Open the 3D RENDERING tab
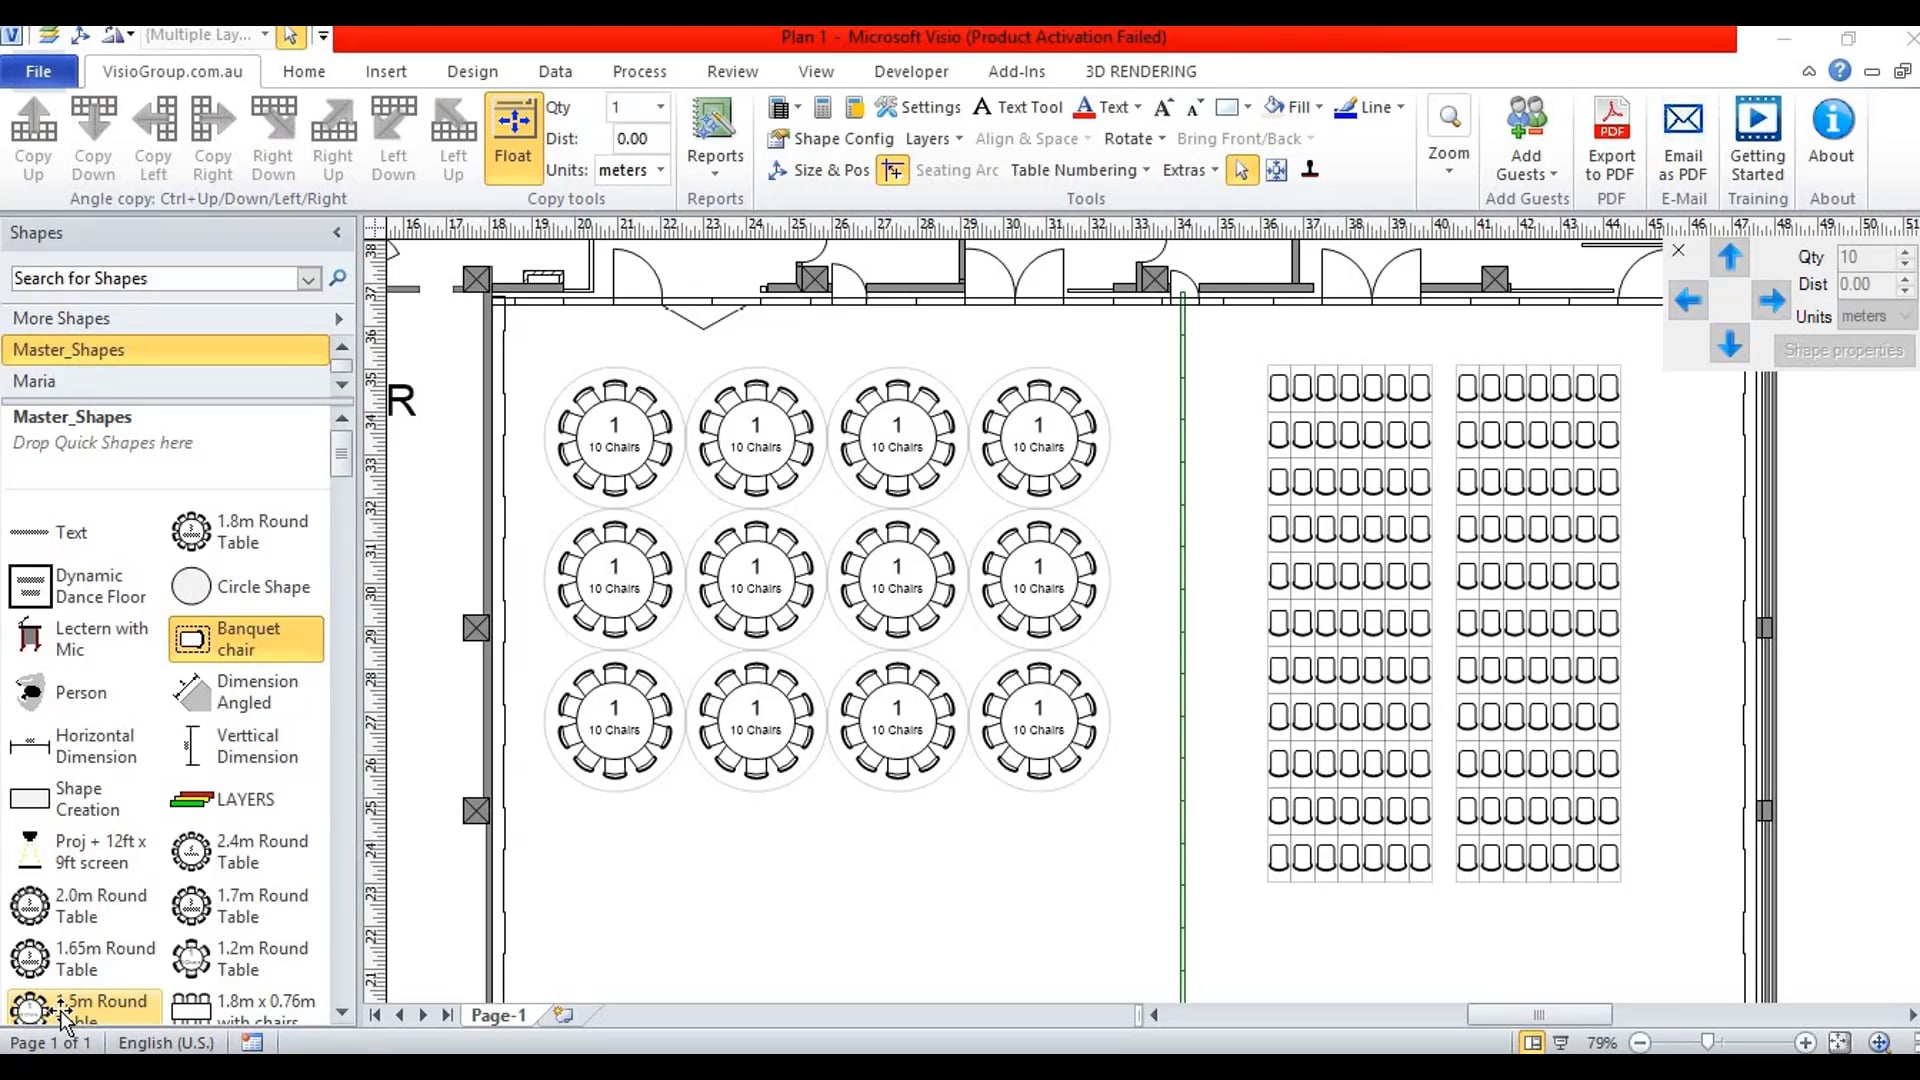Screen dimensions: 1920x1080 [x=1141, y=71]
